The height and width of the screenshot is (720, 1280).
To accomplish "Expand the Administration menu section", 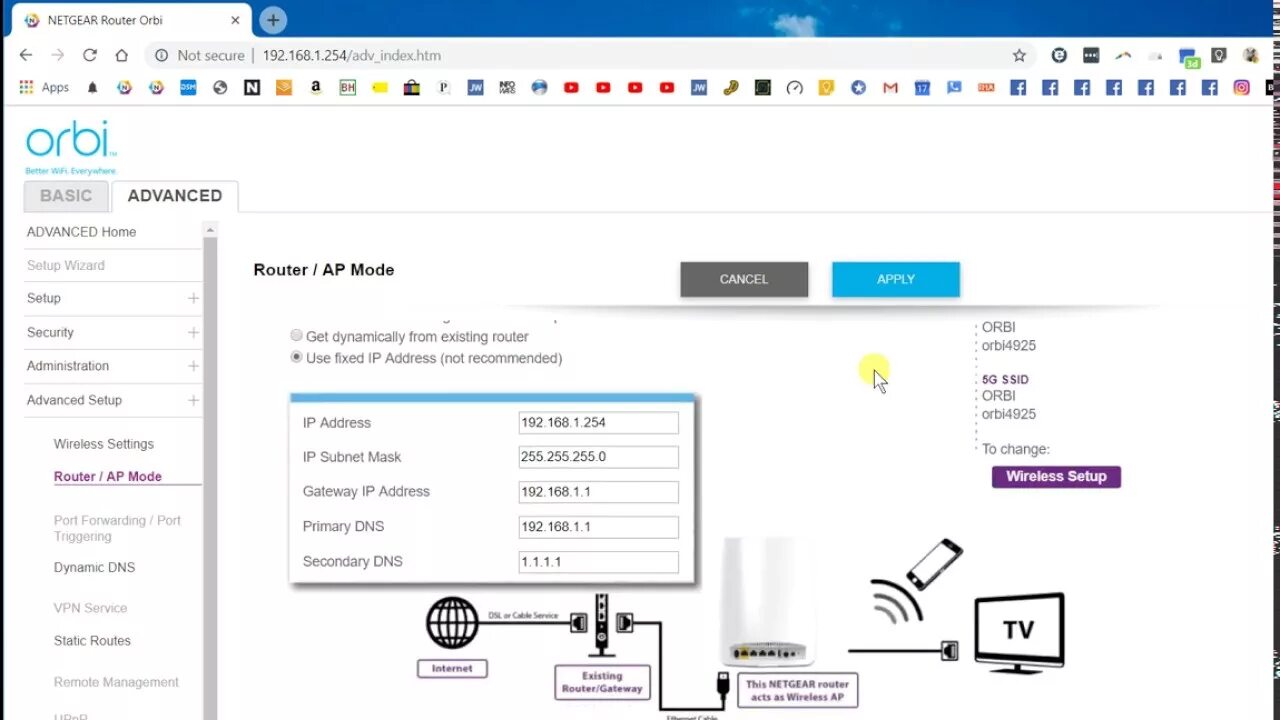I will pyautogui.click(x=193, y=366).
